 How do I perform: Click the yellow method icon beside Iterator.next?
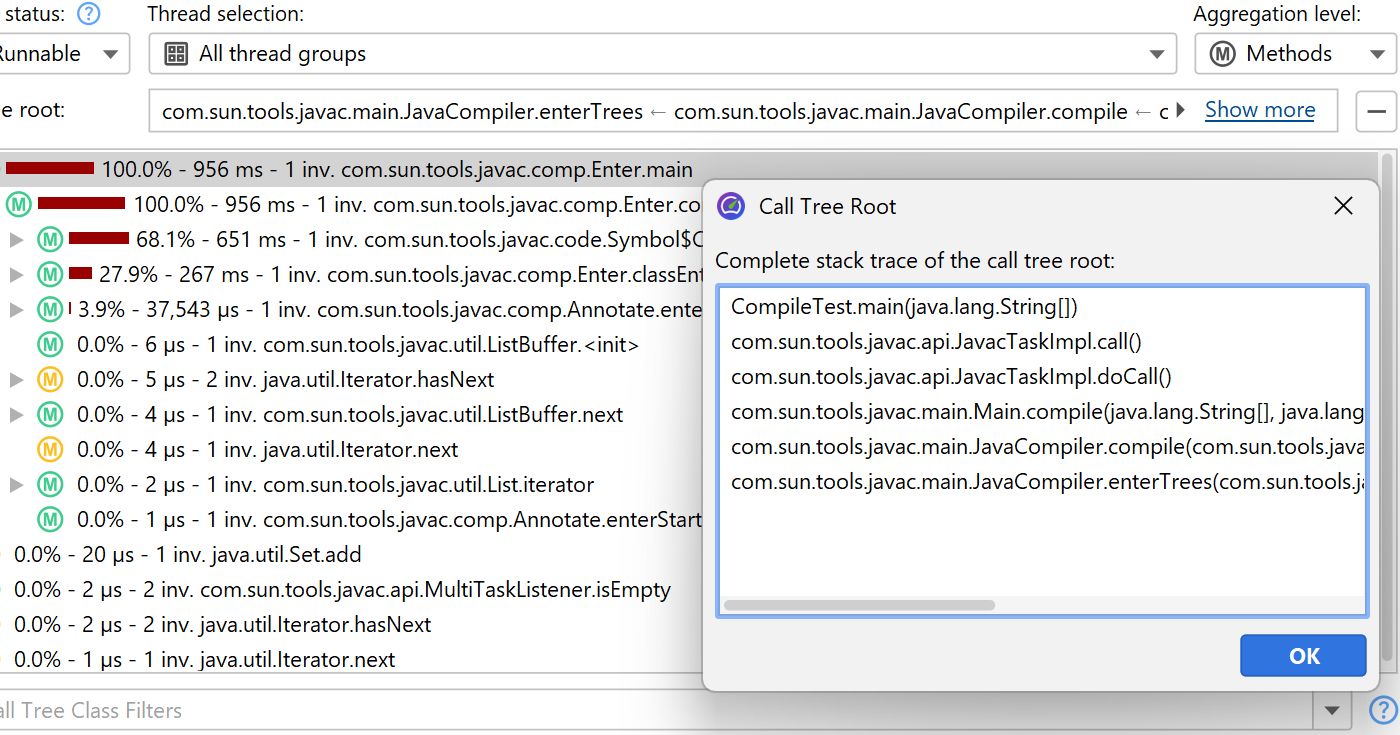tap(50, 450)
